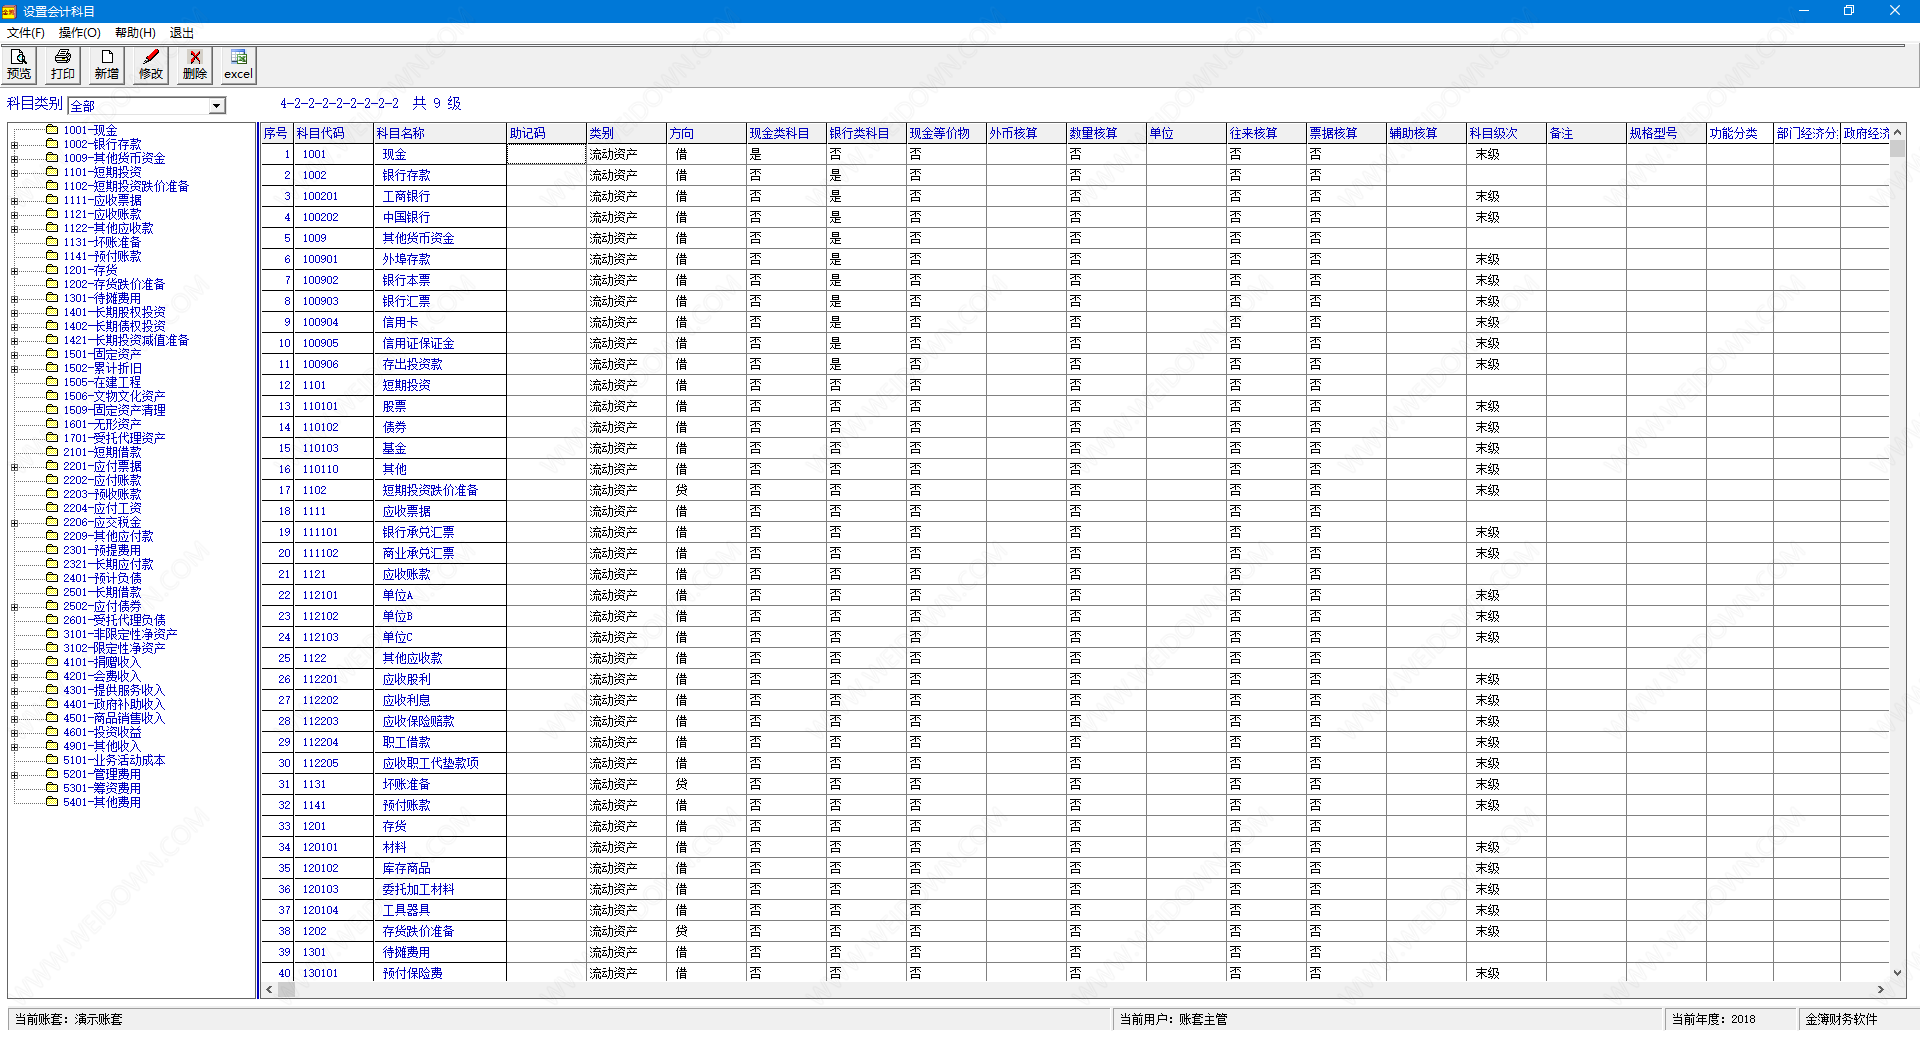
Task: Click the 科目名称 column header
Action: pyautogui.click(x=440, y=133)
